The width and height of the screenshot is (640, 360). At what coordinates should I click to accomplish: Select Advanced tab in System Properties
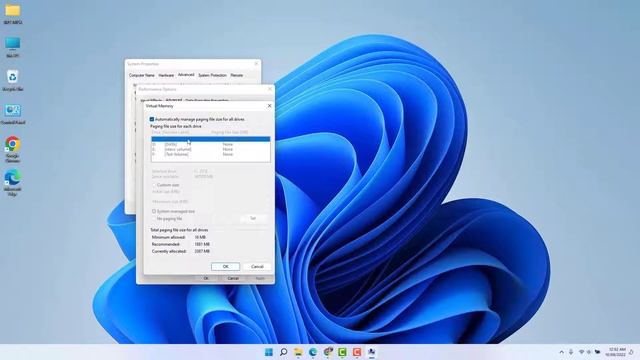(186, 75)
